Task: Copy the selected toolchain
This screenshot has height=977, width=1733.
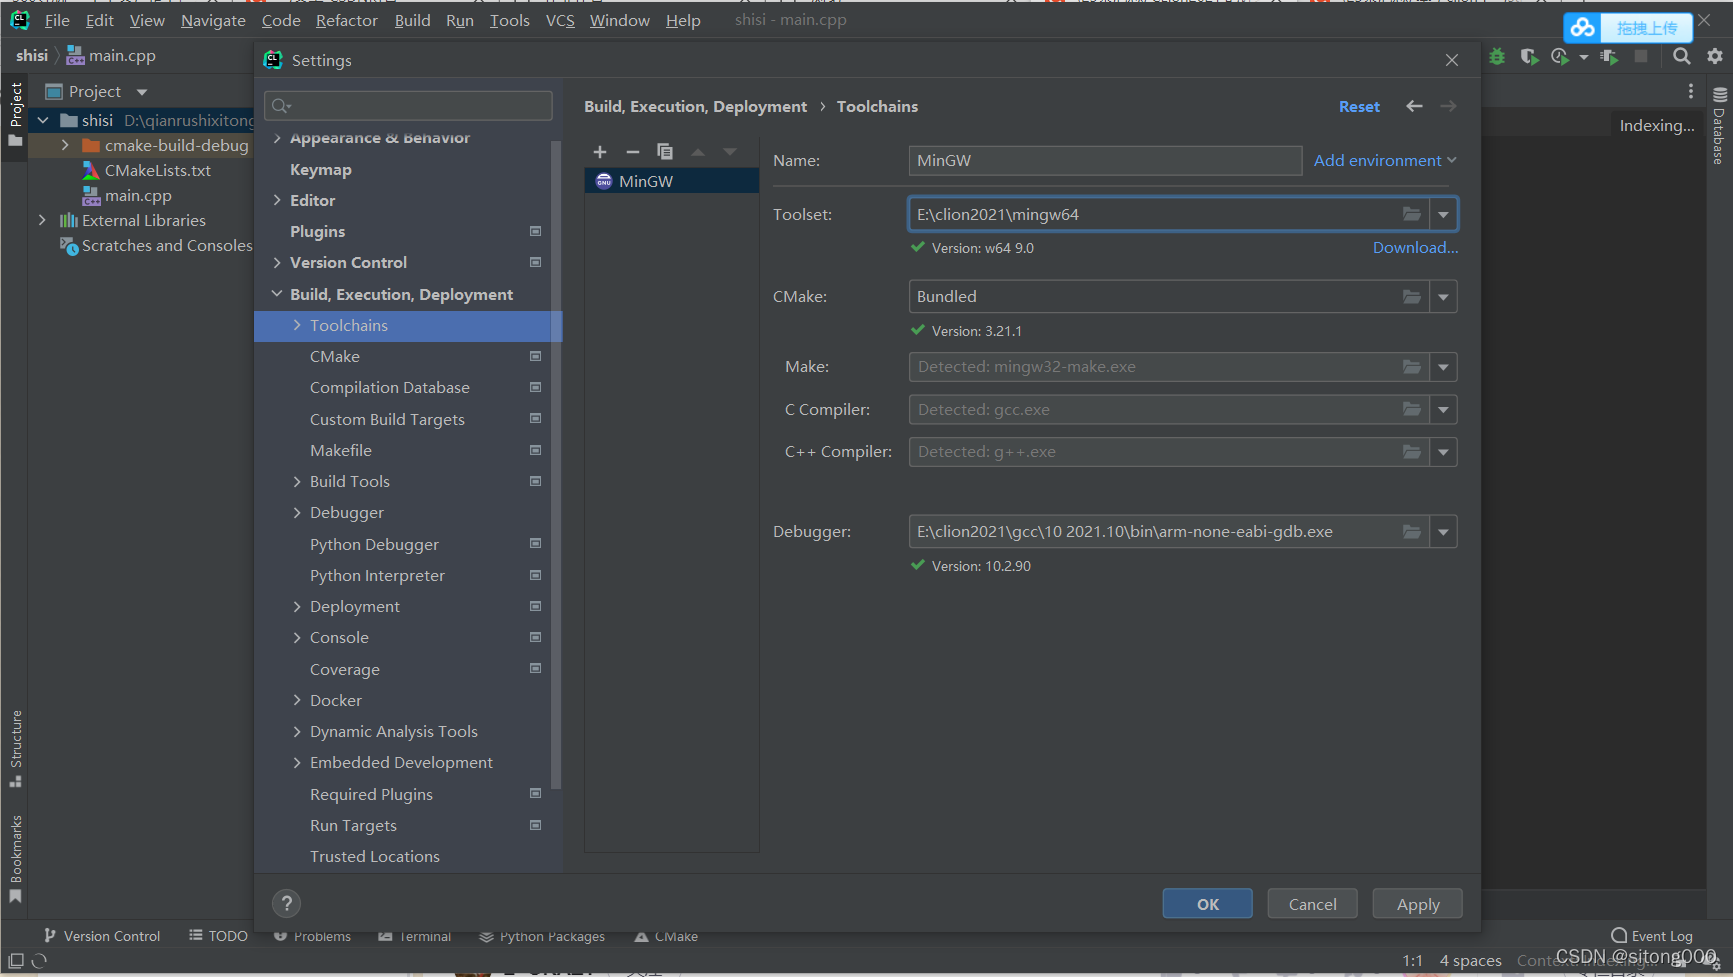Action: (x=665, y=152)
